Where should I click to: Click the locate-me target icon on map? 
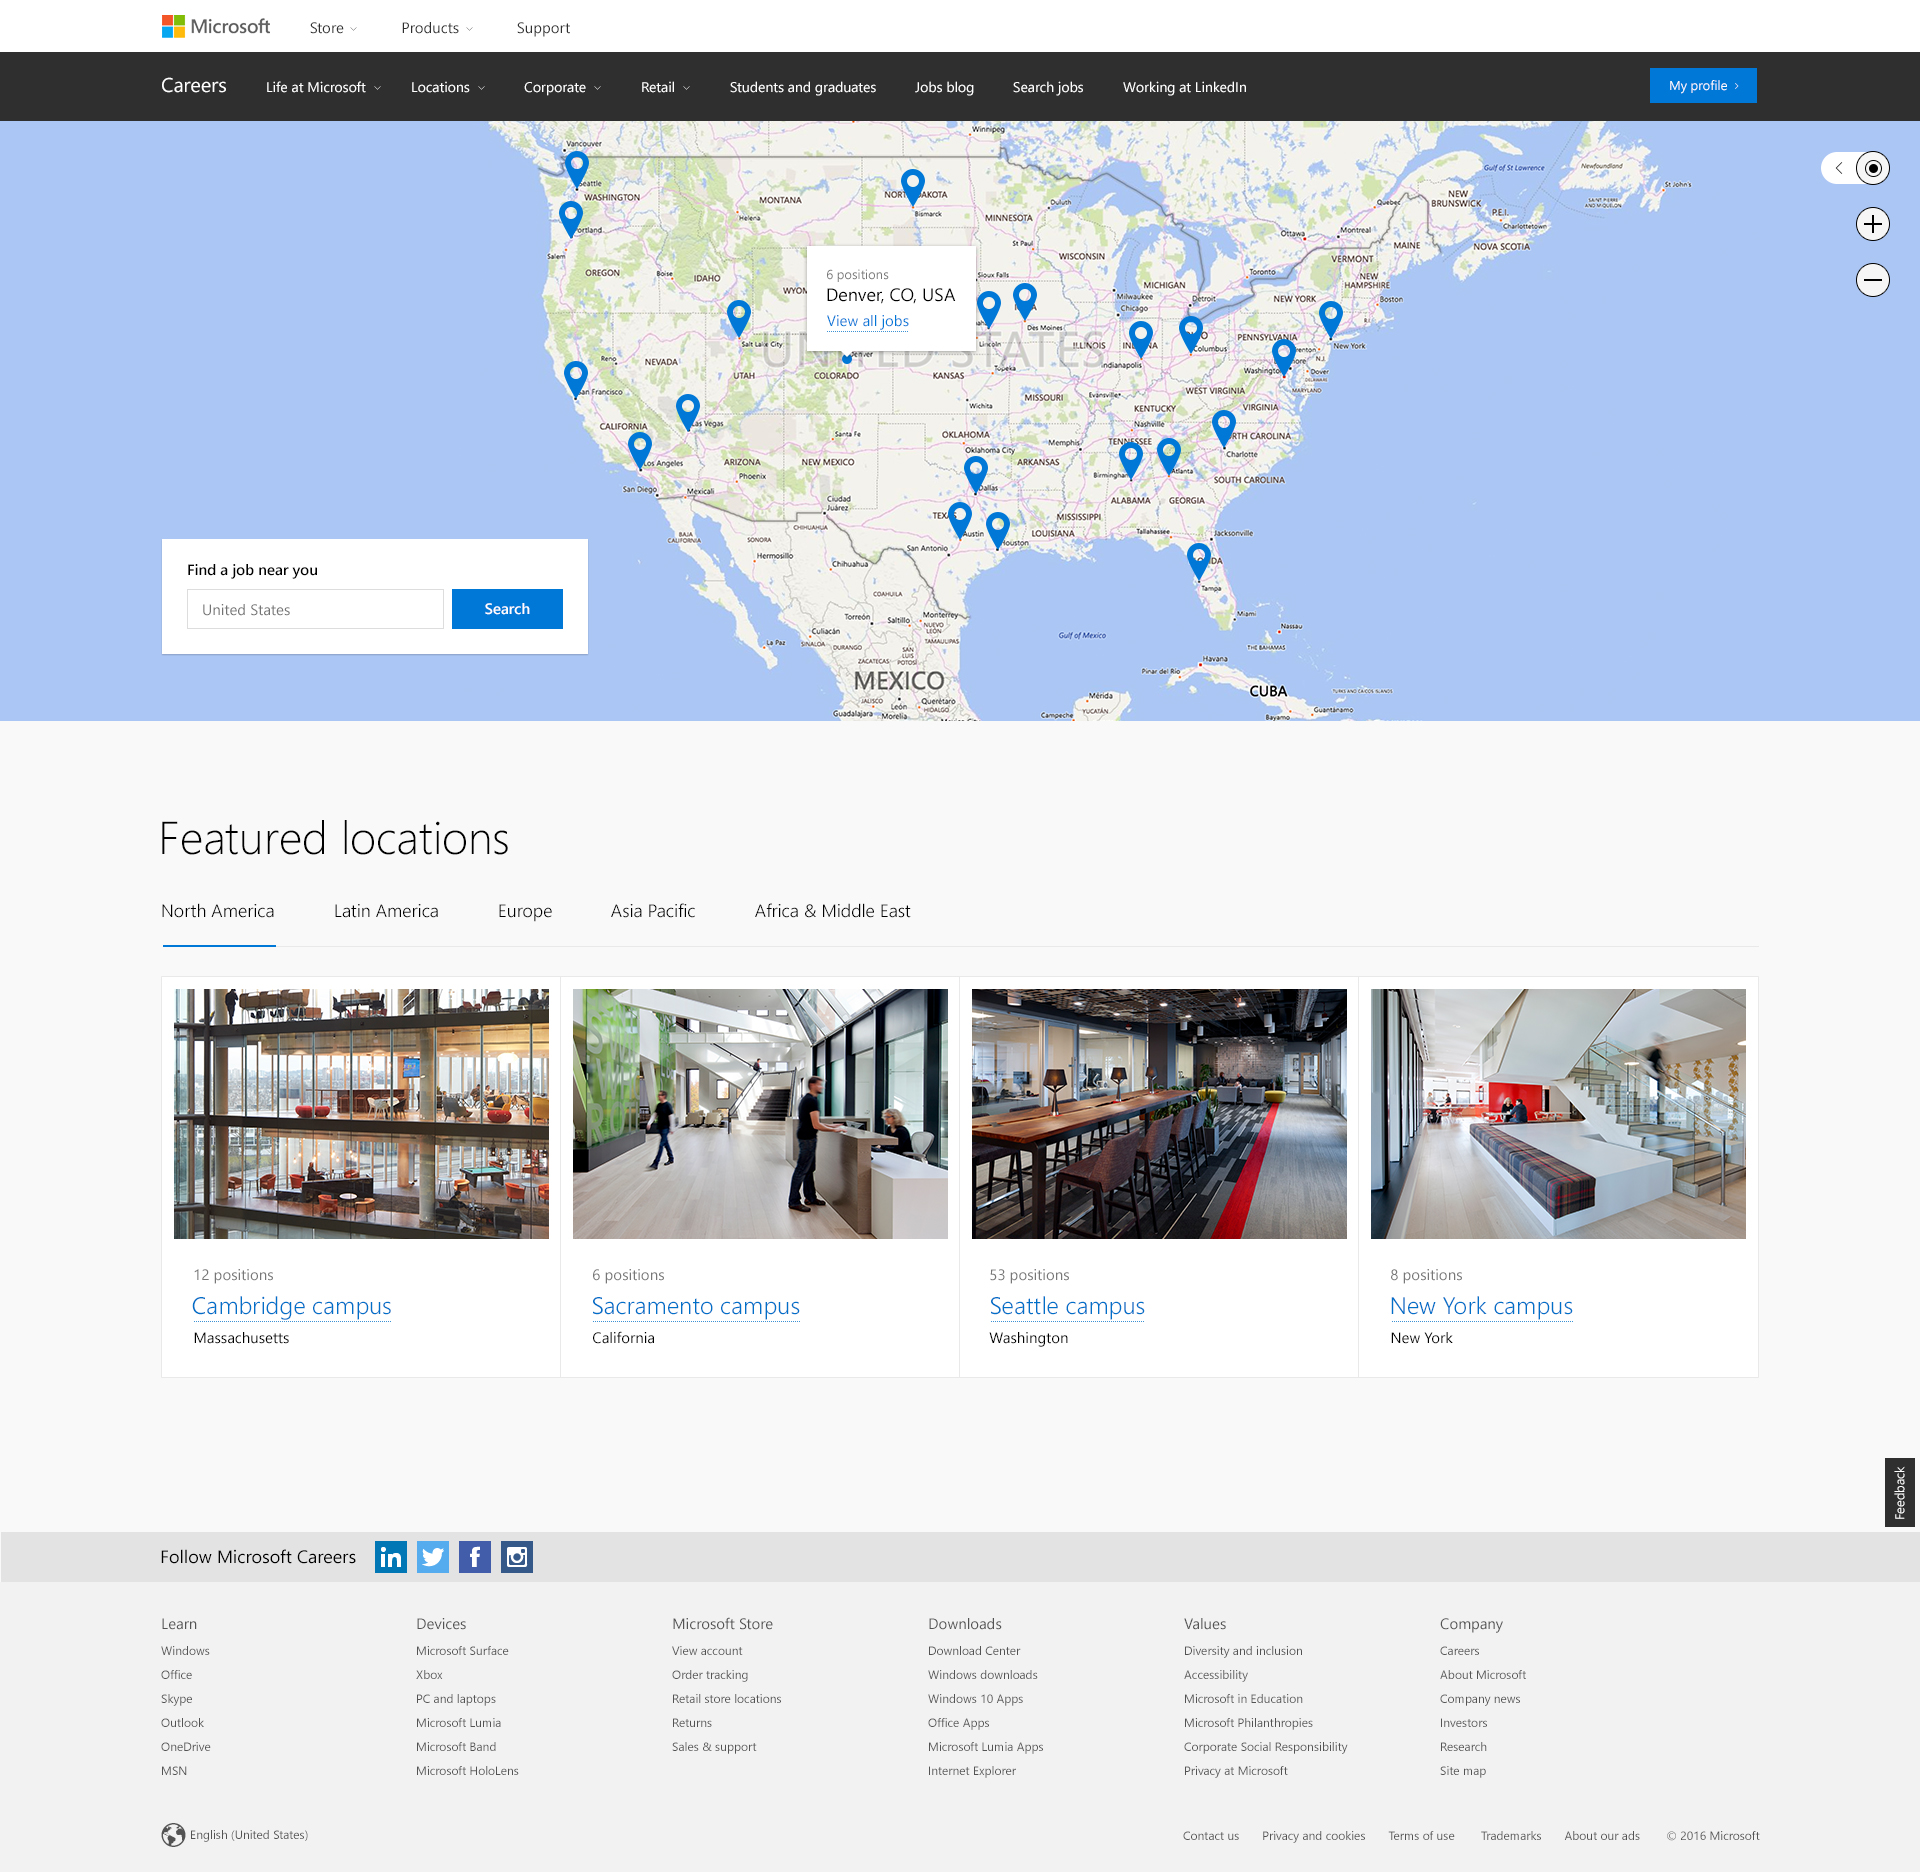click(x=1873, y=168)
